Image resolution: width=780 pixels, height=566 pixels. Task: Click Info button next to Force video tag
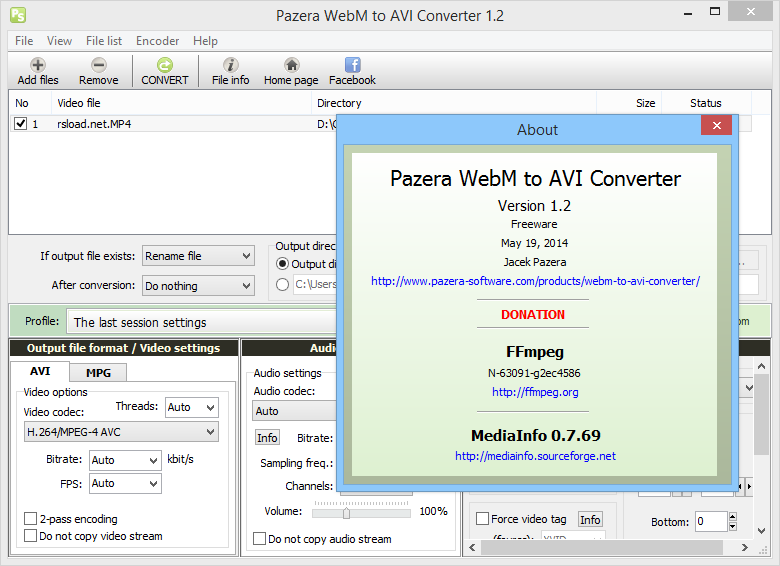(590, 520)
